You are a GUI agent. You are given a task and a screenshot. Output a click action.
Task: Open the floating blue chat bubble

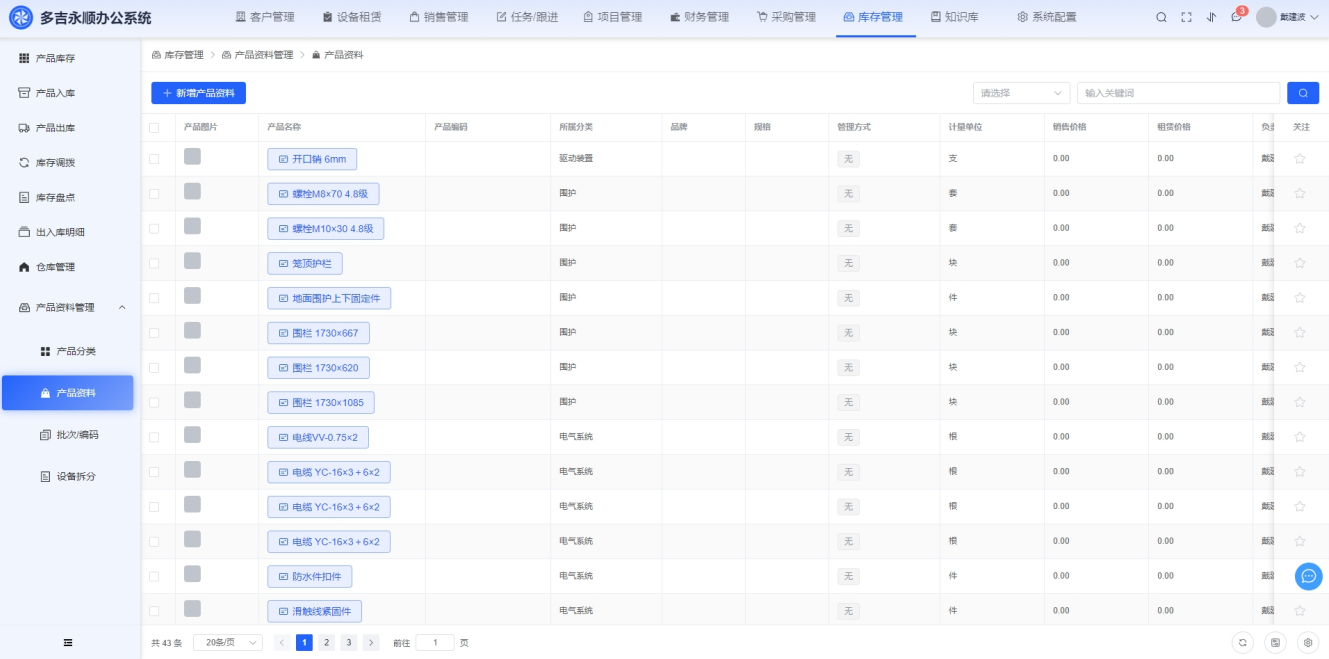(1308, 576)
